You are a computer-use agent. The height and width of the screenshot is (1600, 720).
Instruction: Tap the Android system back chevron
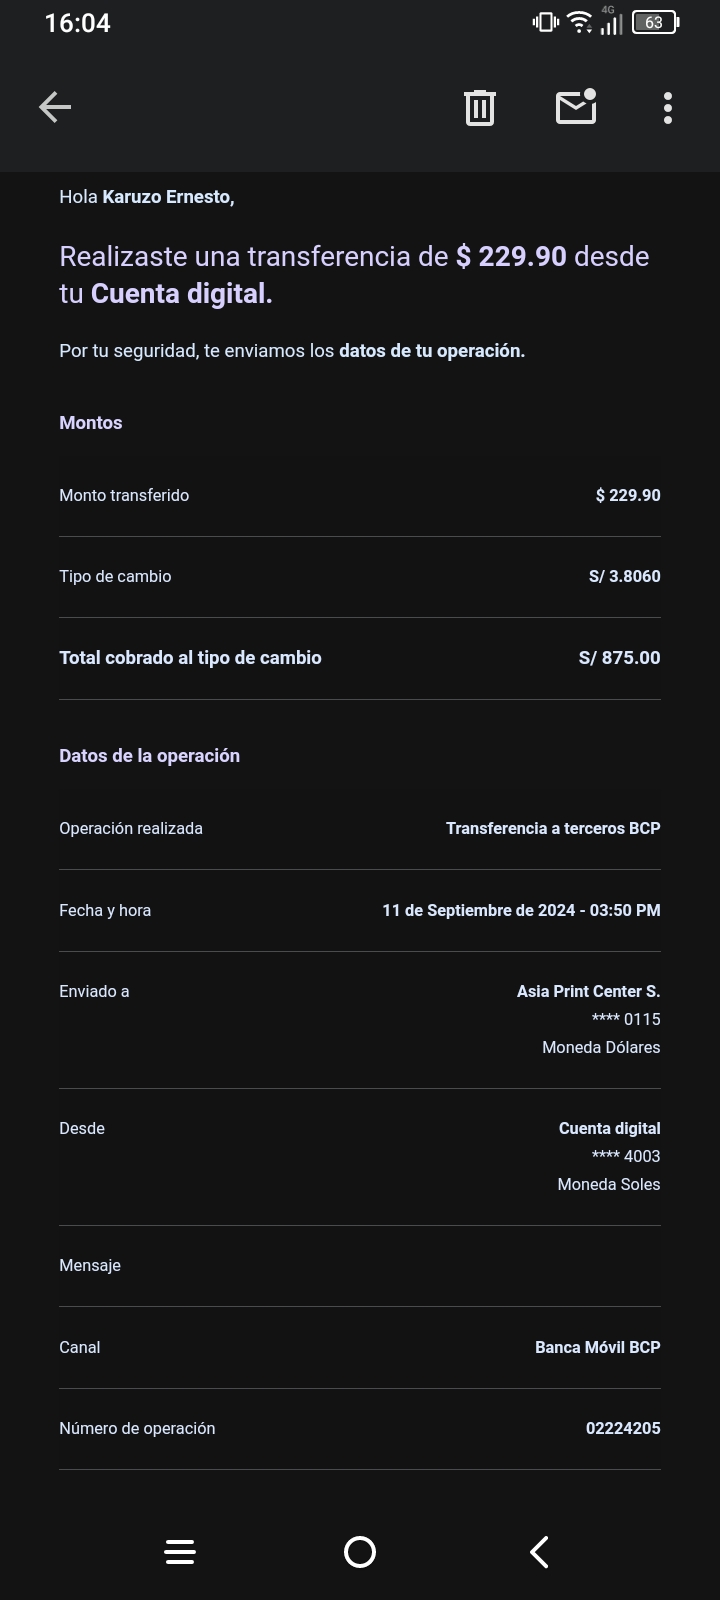pos(539,1551)
